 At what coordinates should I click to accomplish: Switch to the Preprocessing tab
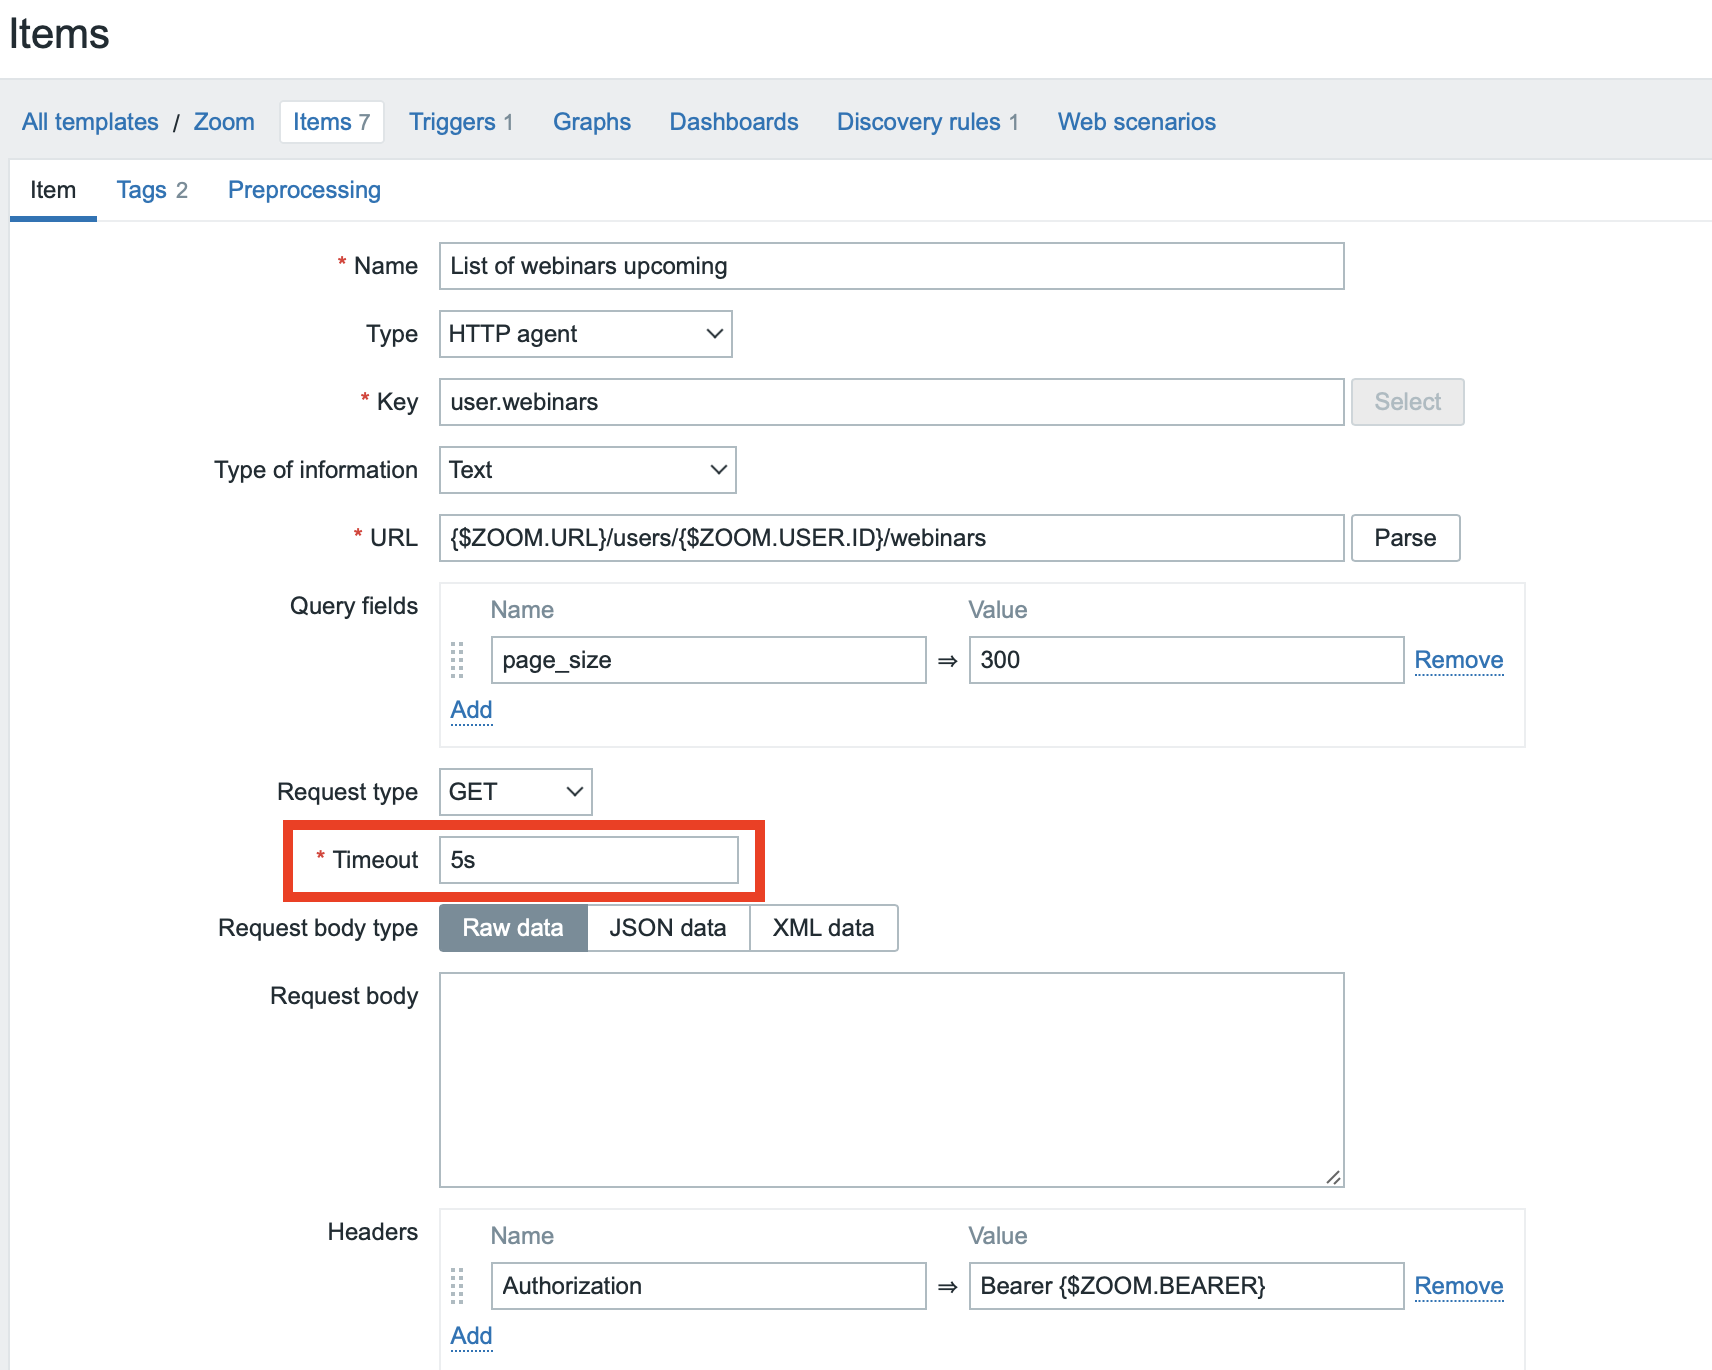tap(304, 190)
